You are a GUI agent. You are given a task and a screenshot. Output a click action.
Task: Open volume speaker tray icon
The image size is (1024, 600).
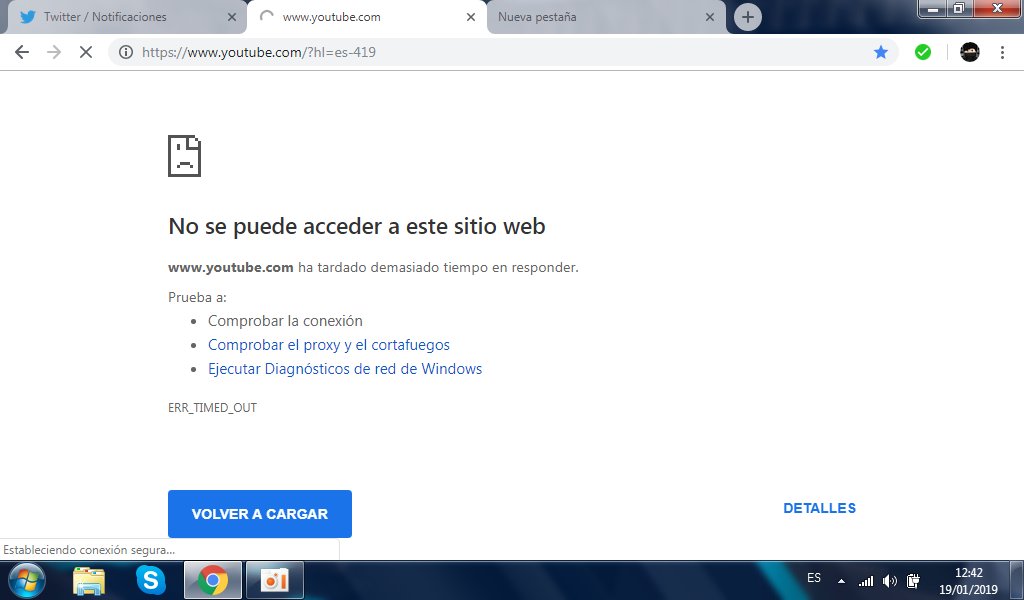pos(889,580)
